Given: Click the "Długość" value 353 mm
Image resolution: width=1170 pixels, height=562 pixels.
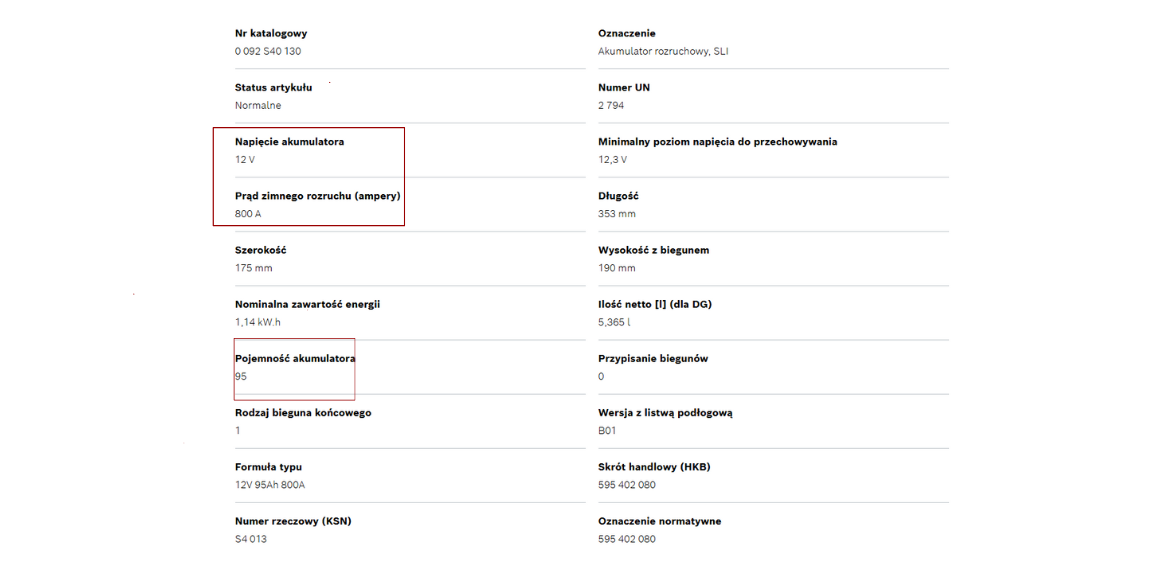Looking at the screenshot, I should (x=616, y=214).
